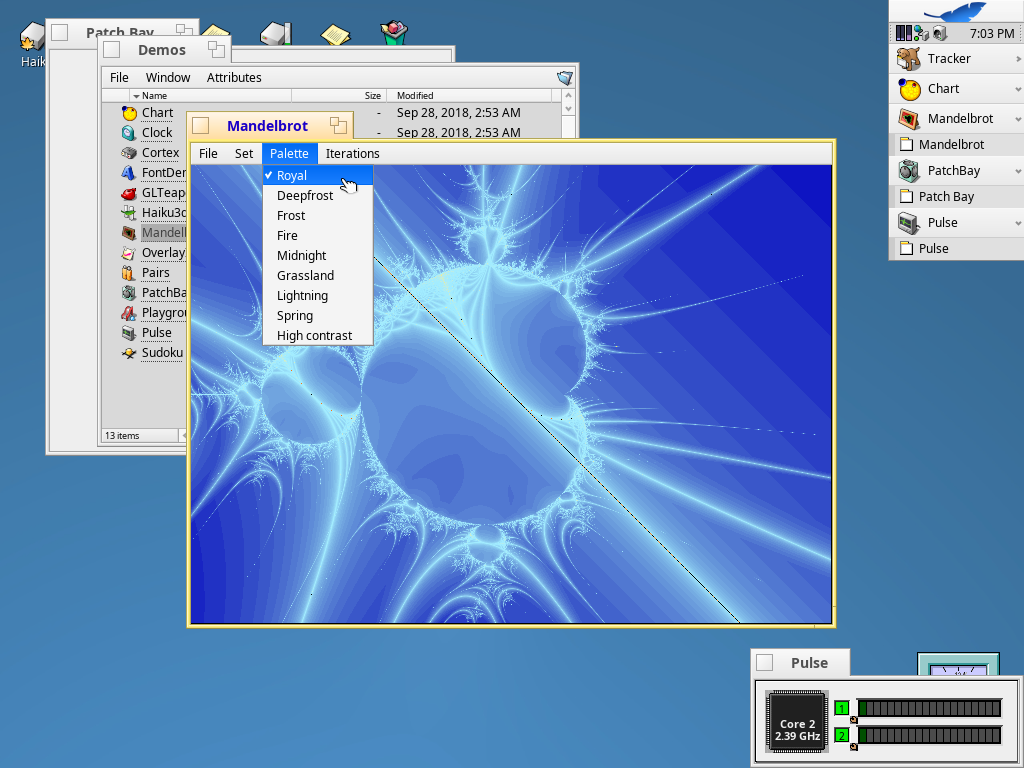
Task: Toggle CPU 1 button in Pulse
Action: click(841, 708)
